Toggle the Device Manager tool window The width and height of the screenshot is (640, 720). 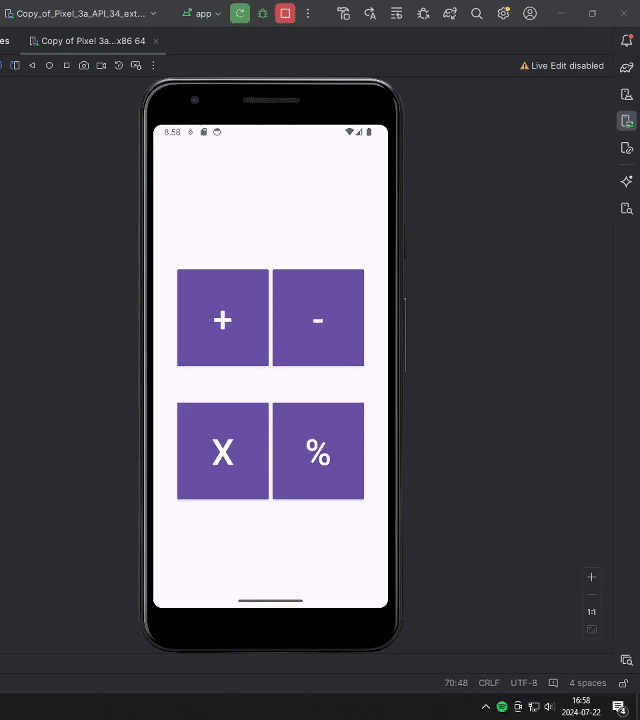tap(627, 95)
